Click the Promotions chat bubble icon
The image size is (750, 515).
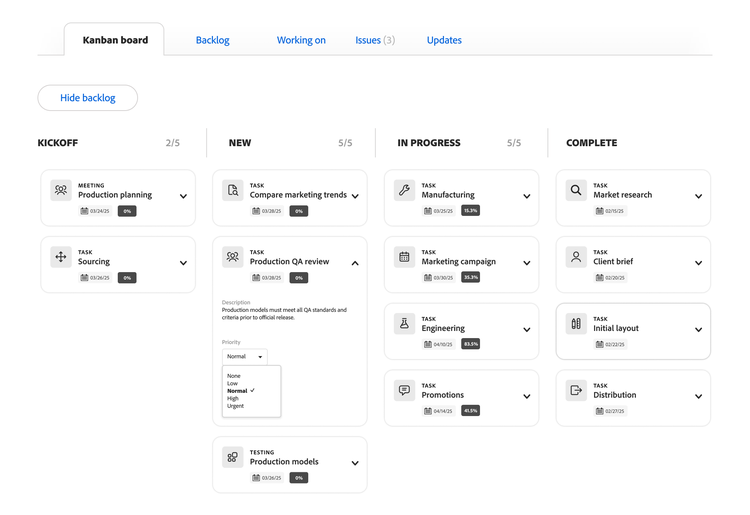404,390
